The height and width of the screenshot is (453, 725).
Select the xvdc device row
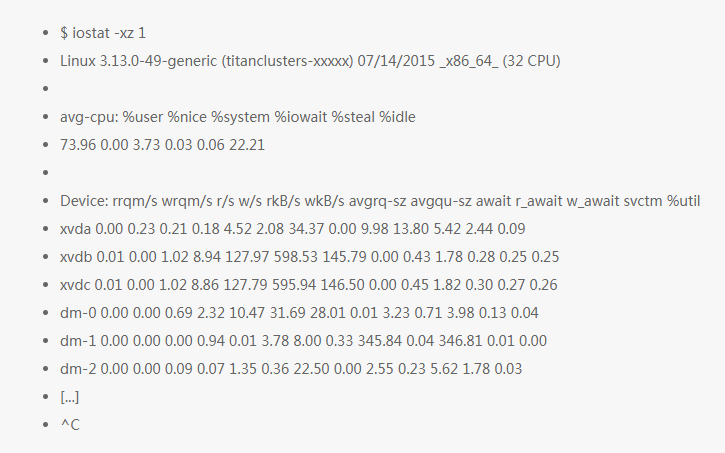coord(309,285)
